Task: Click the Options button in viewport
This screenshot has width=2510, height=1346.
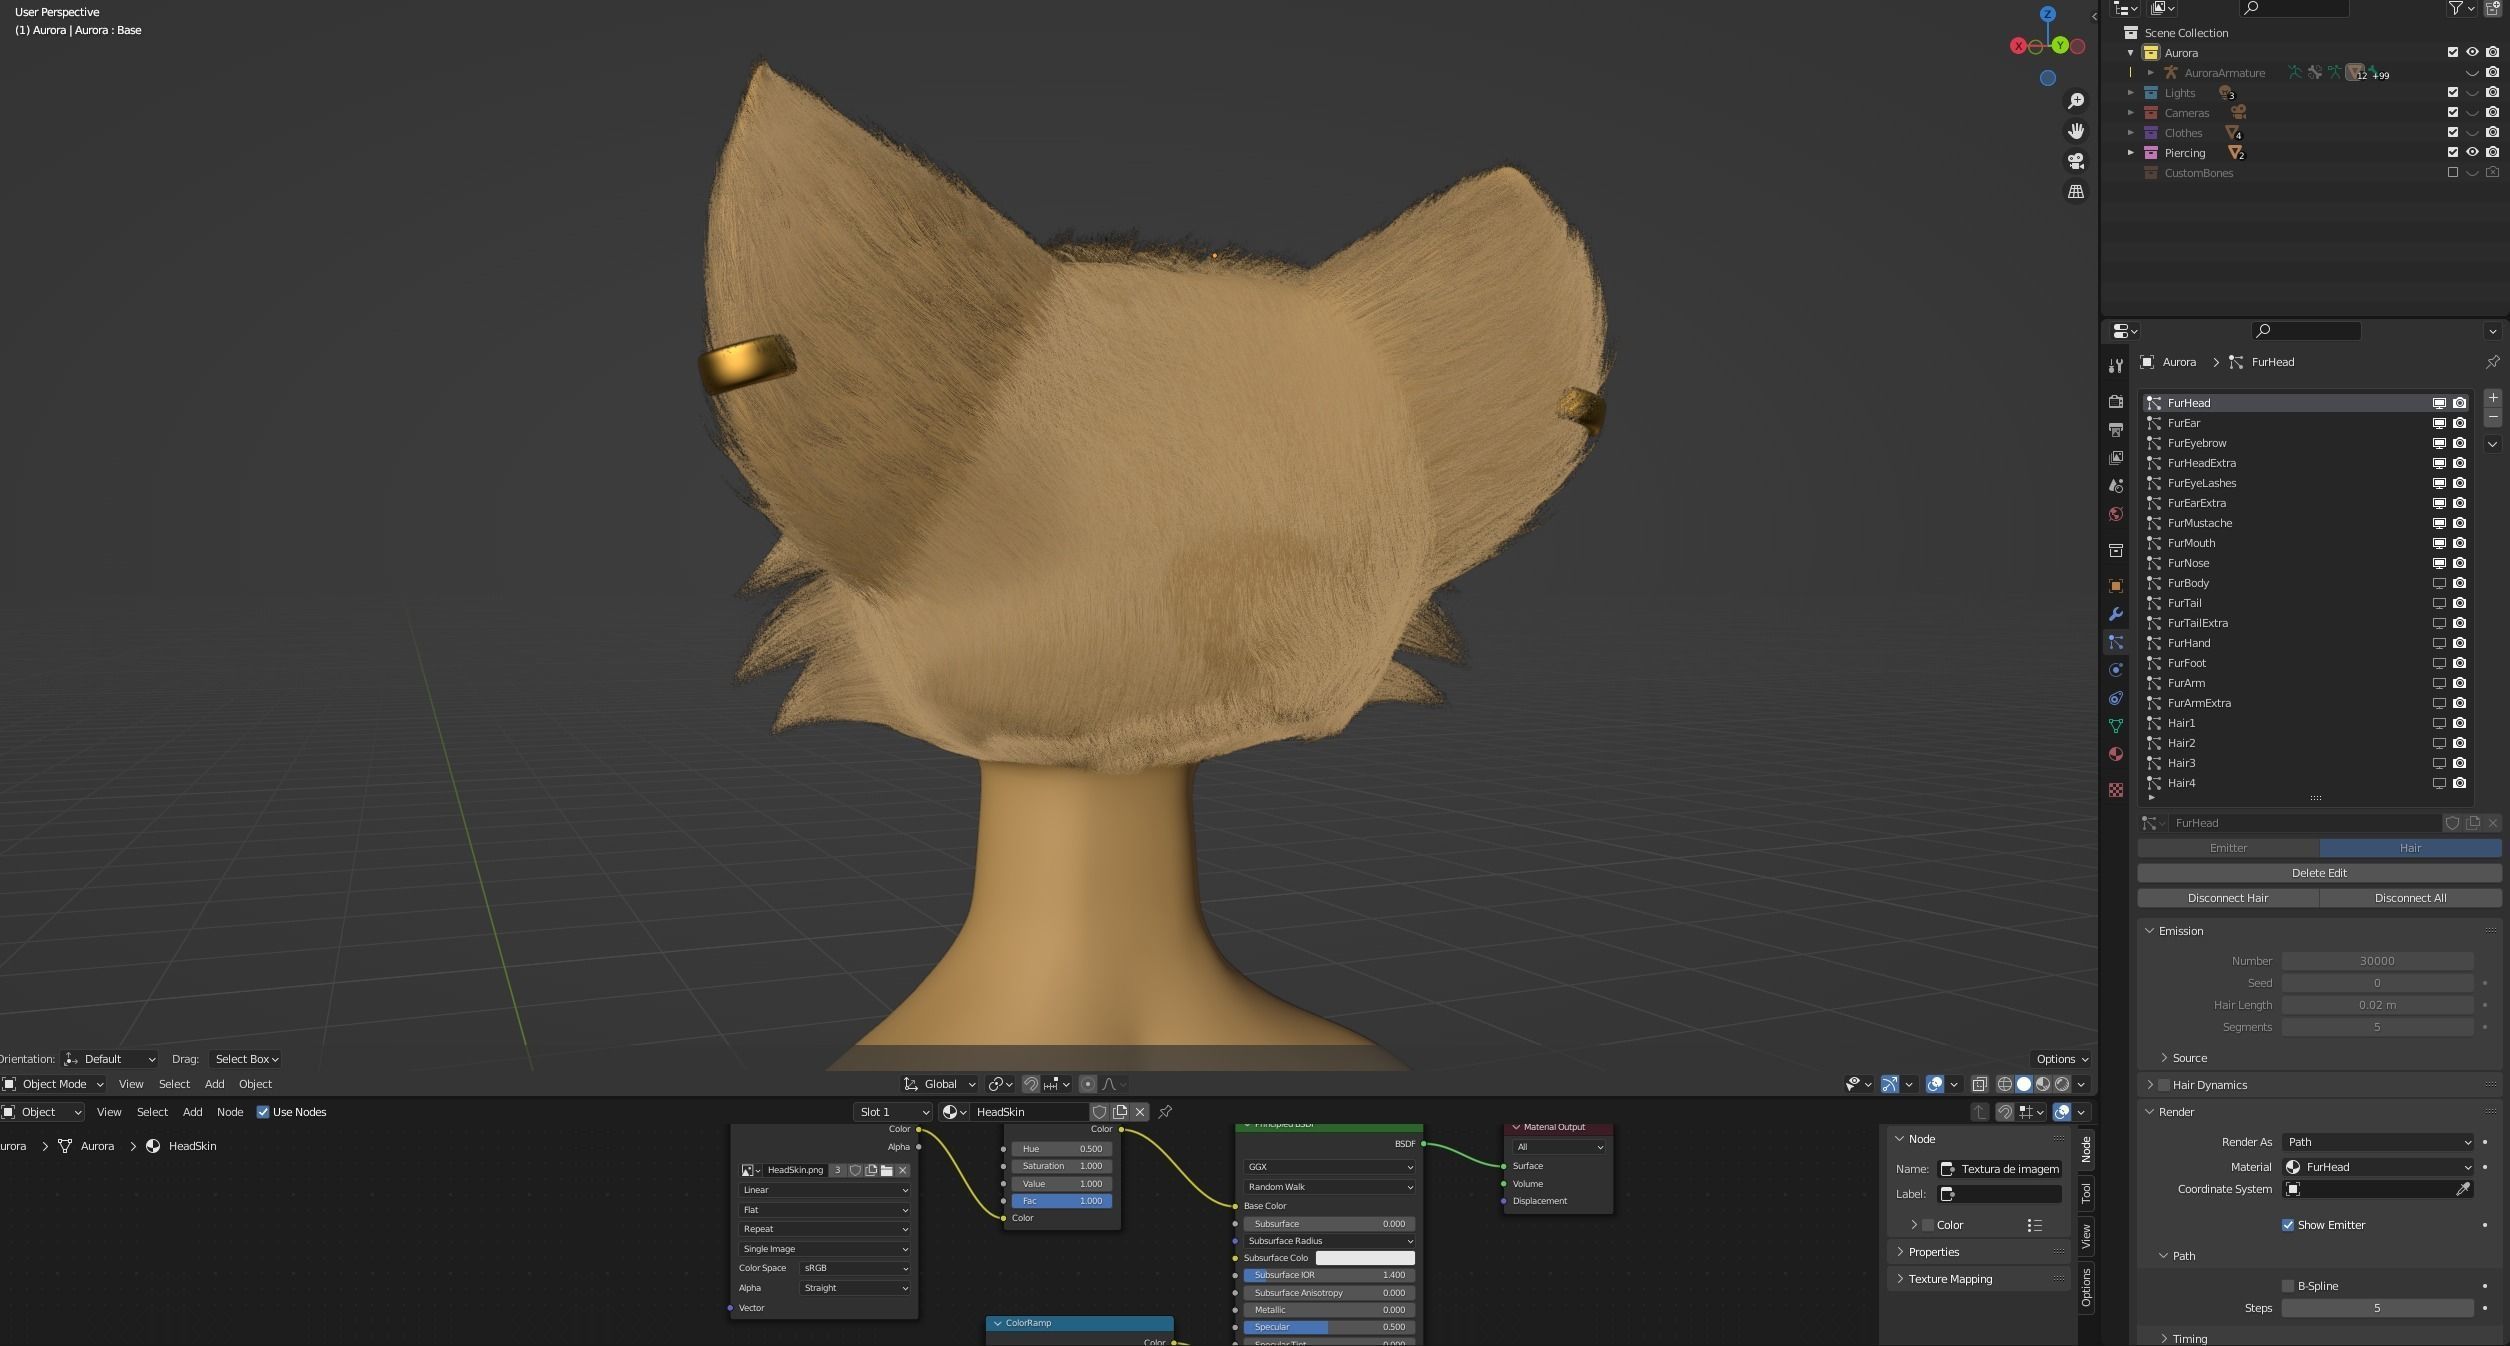Action: point(2062,1059)
